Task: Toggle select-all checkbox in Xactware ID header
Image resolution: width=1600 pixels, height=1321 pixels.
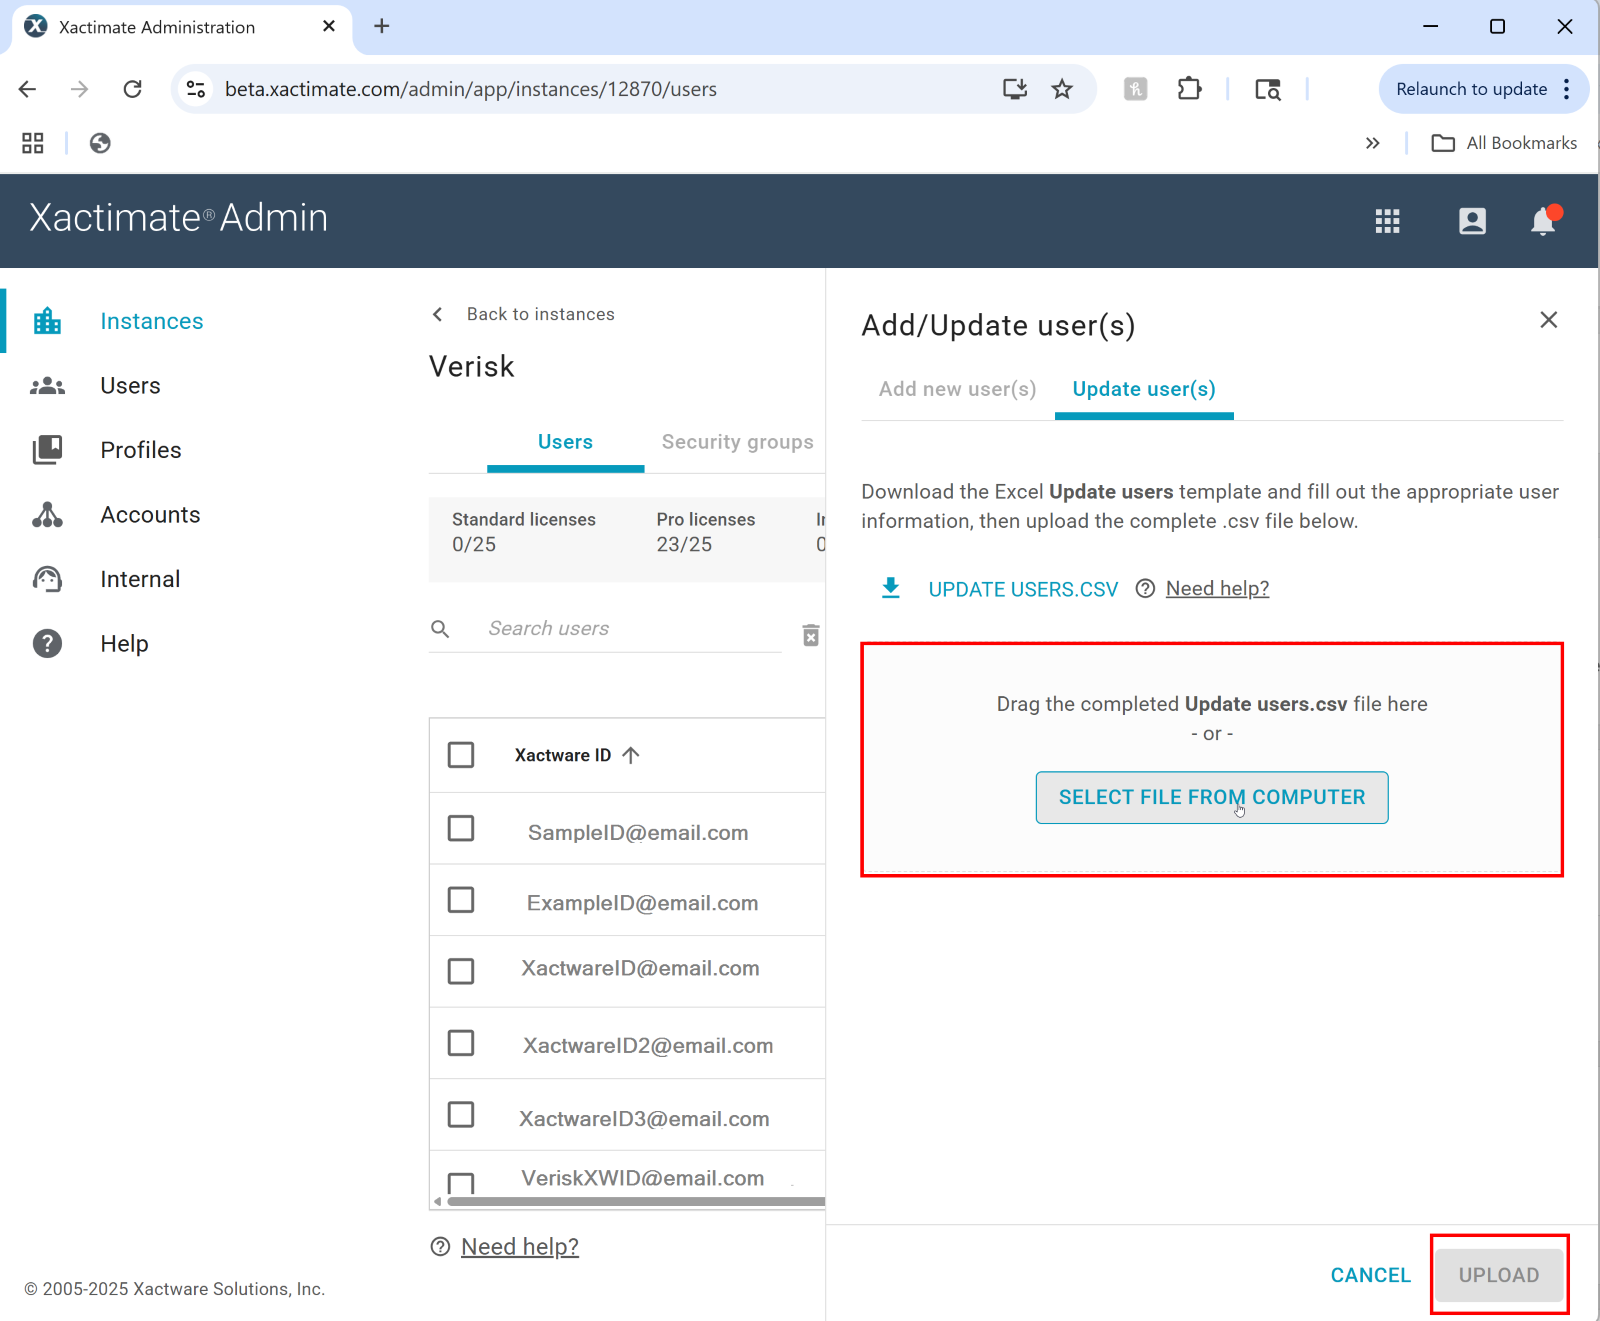Action: click(461, 755)
